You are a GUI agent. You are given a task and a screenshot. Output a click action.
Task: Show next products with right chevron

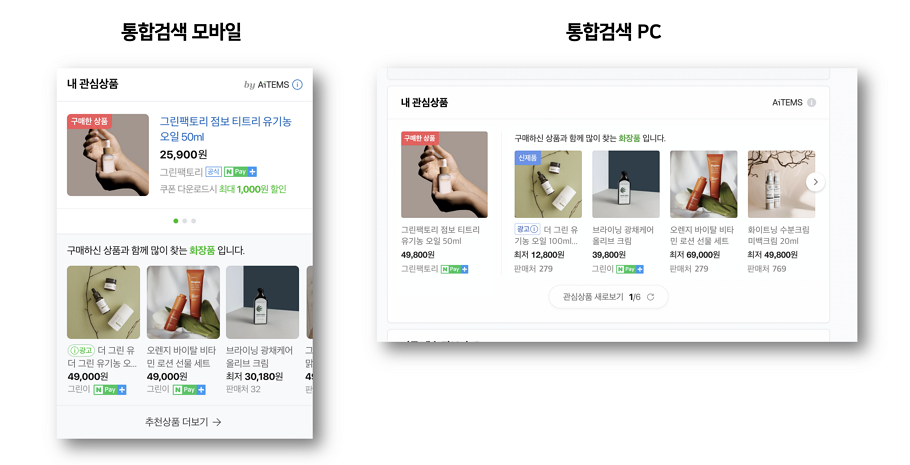coord(815,182)
